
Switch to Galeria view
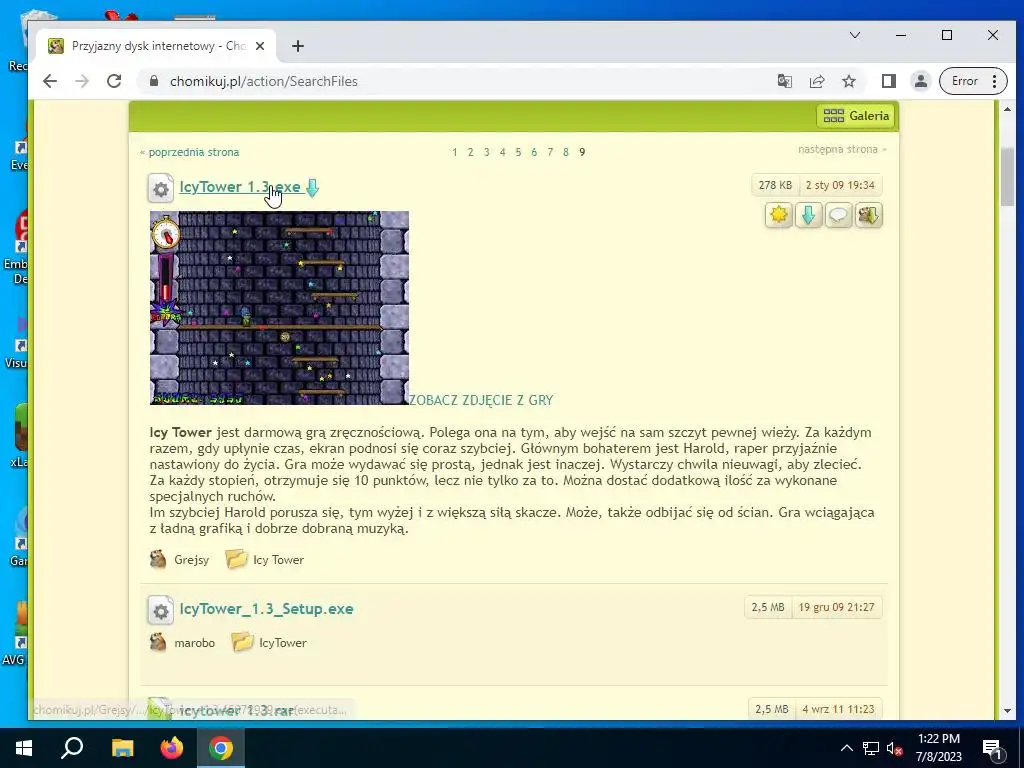pos(856,116)
